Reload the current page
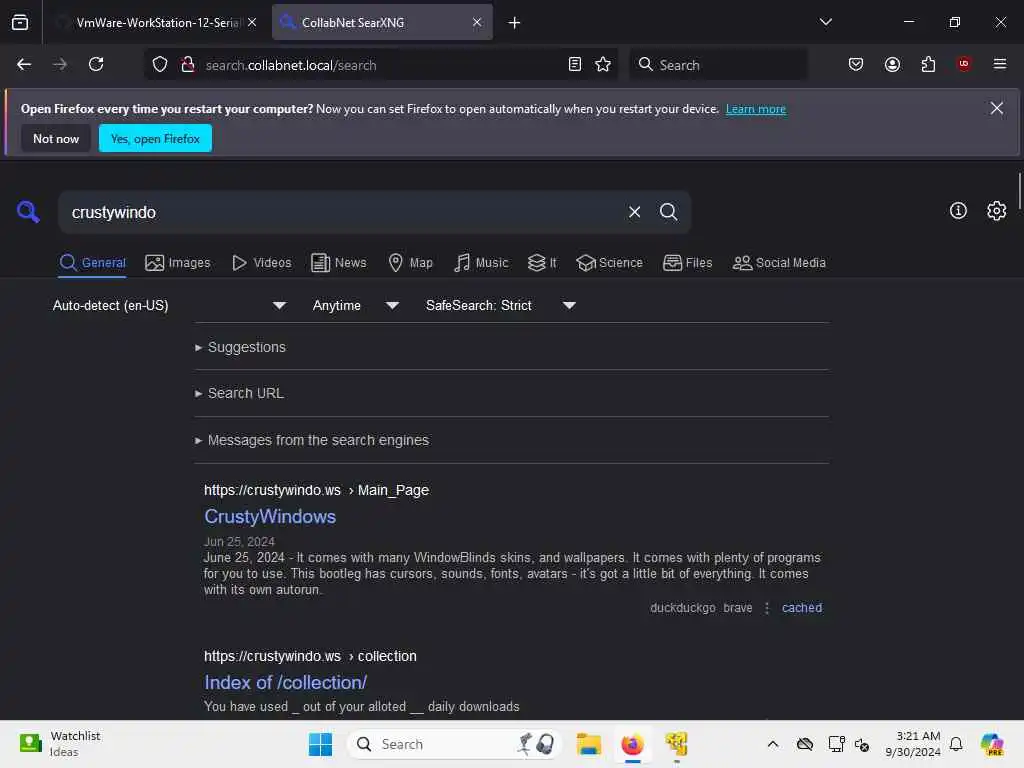Viewport: 1024px width, 768px height. point(96,64)
